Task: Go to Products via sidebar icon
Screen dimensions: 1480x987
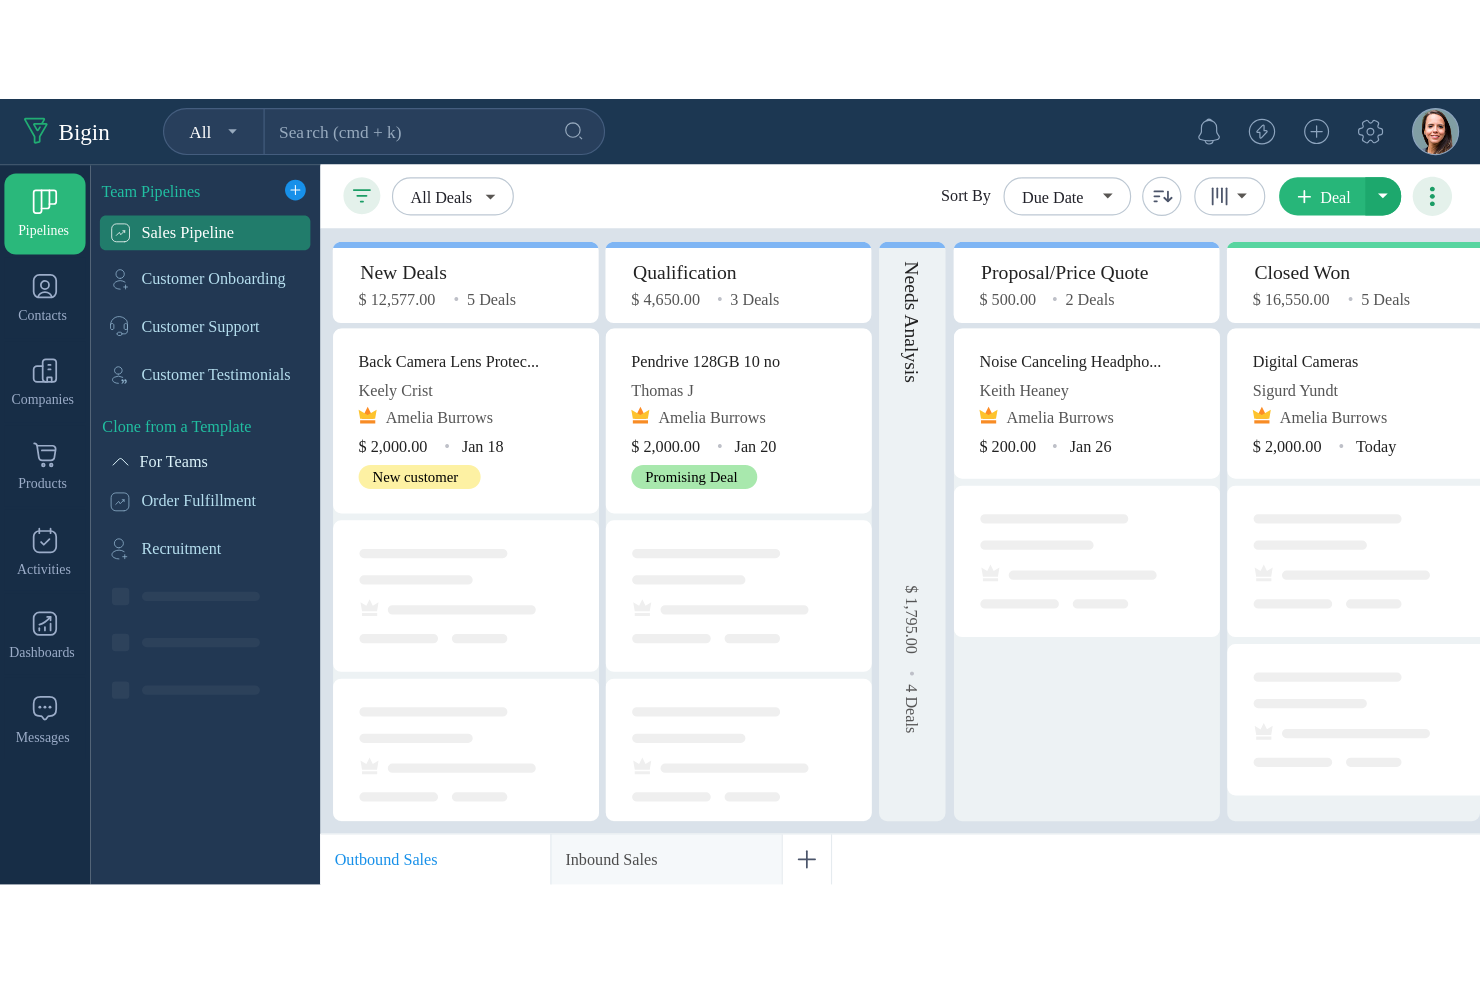Action: coord(44,465)
